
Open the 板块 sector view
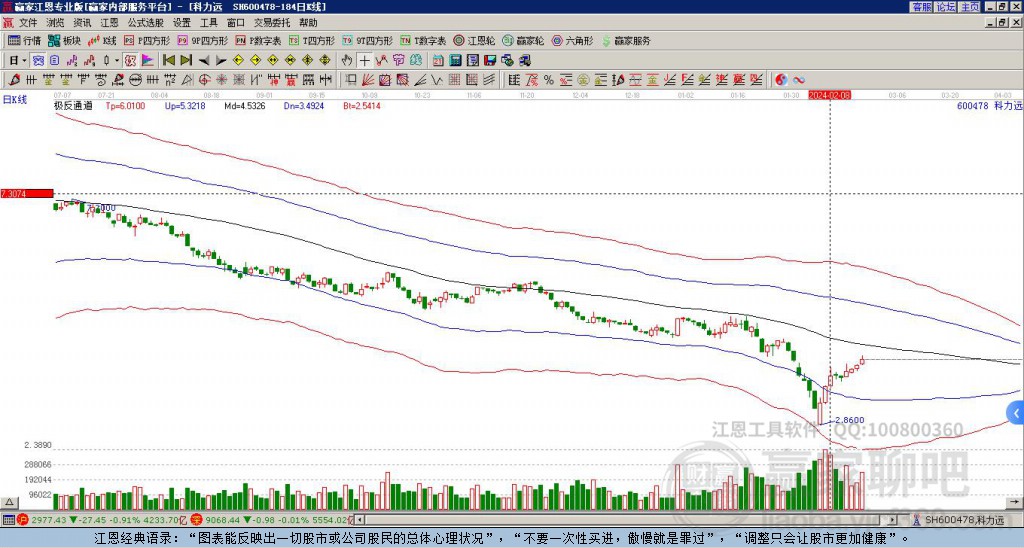tap(64, 40)
